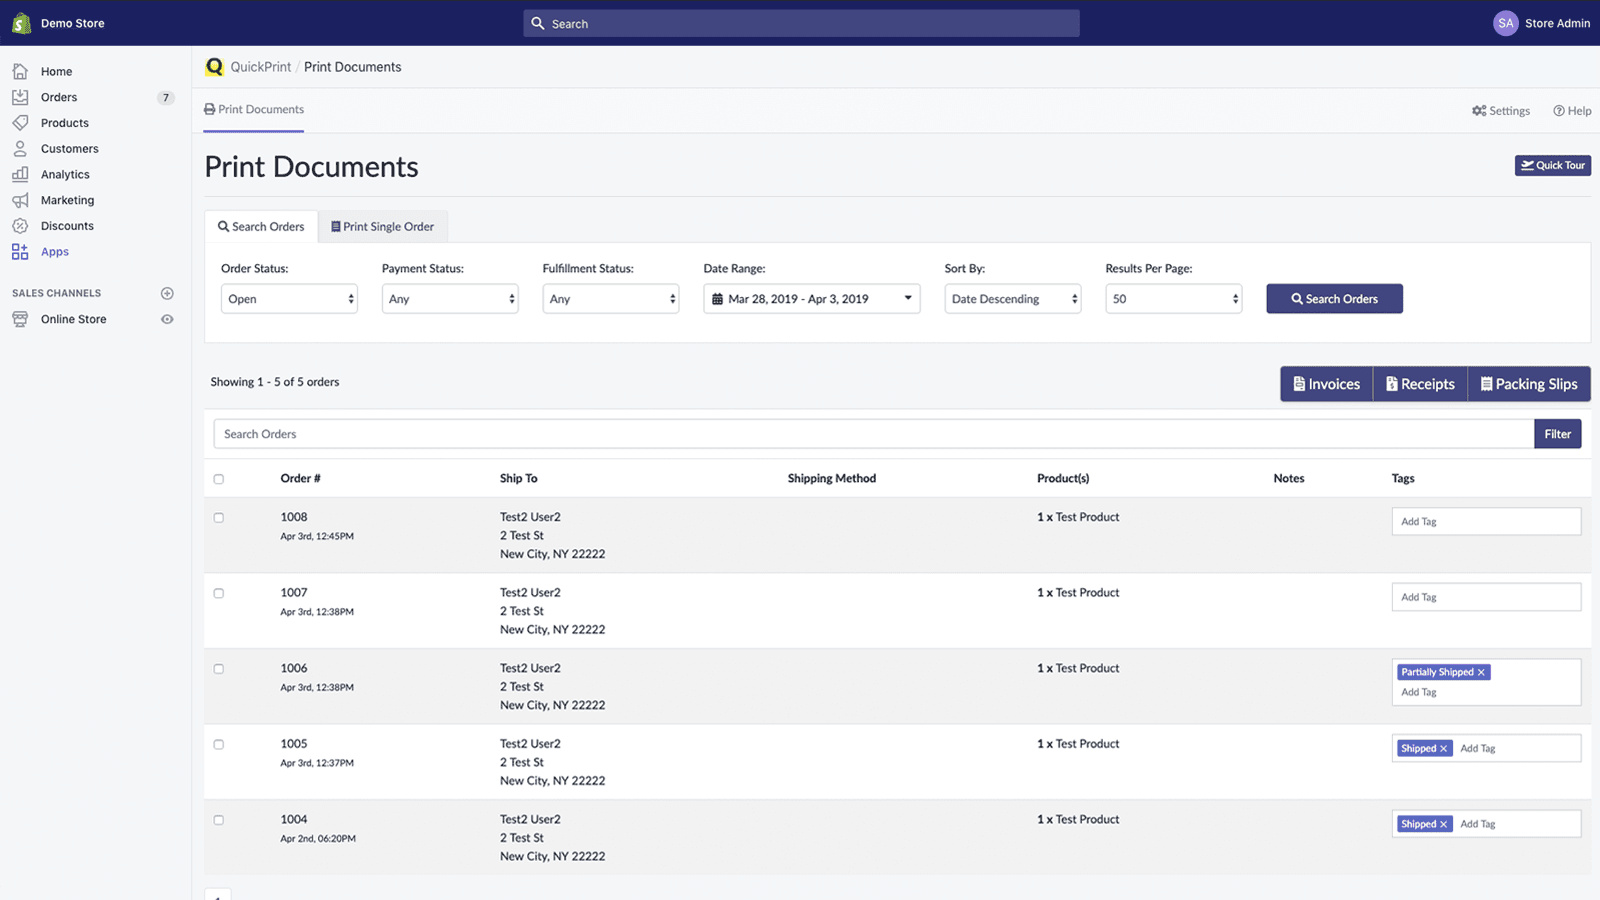Add a sales channel with the plus icon
The width and height of the screenshot is (1600, 900).
point(167,293)
